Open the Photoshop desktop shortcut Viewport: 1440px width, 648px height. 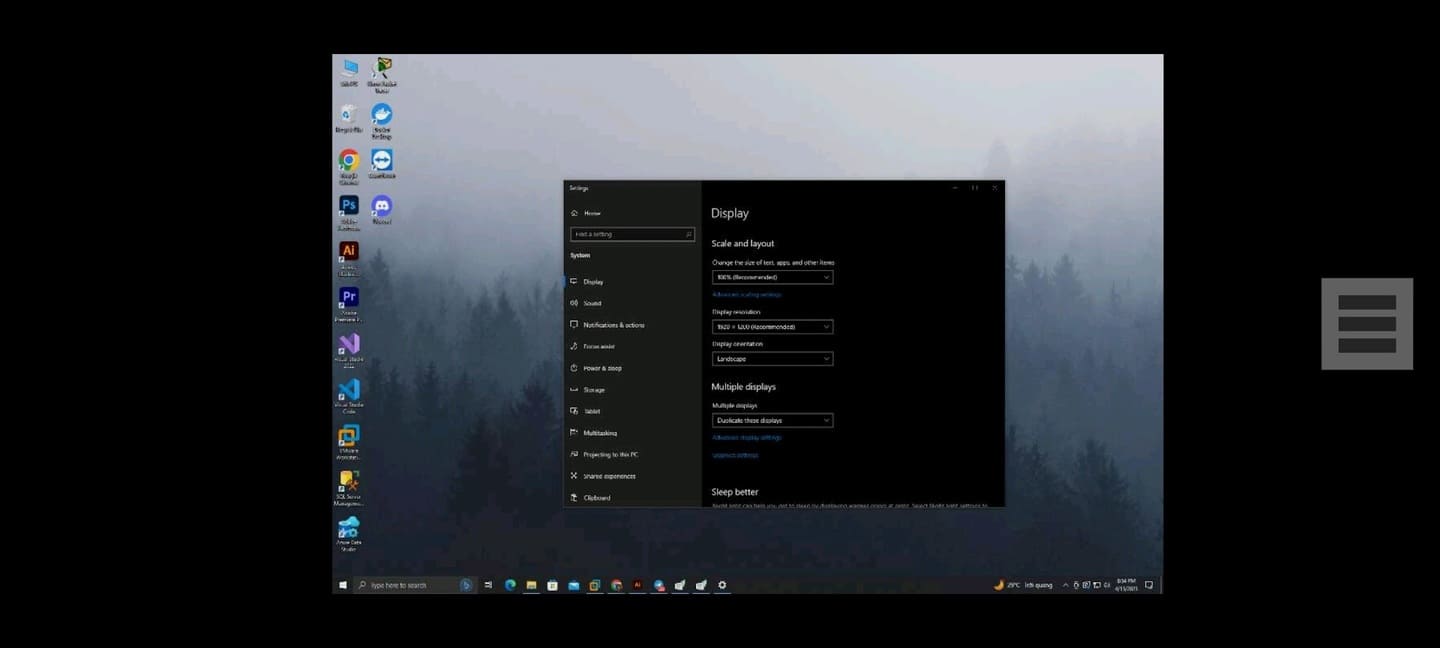349,212
